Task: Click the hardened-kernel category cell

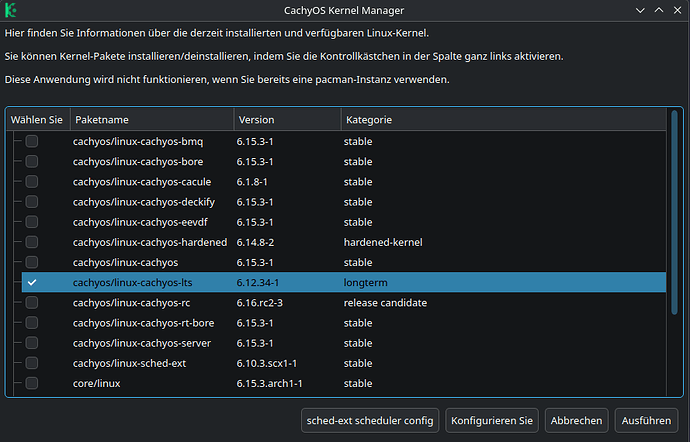Action: [x=383, y=242]
